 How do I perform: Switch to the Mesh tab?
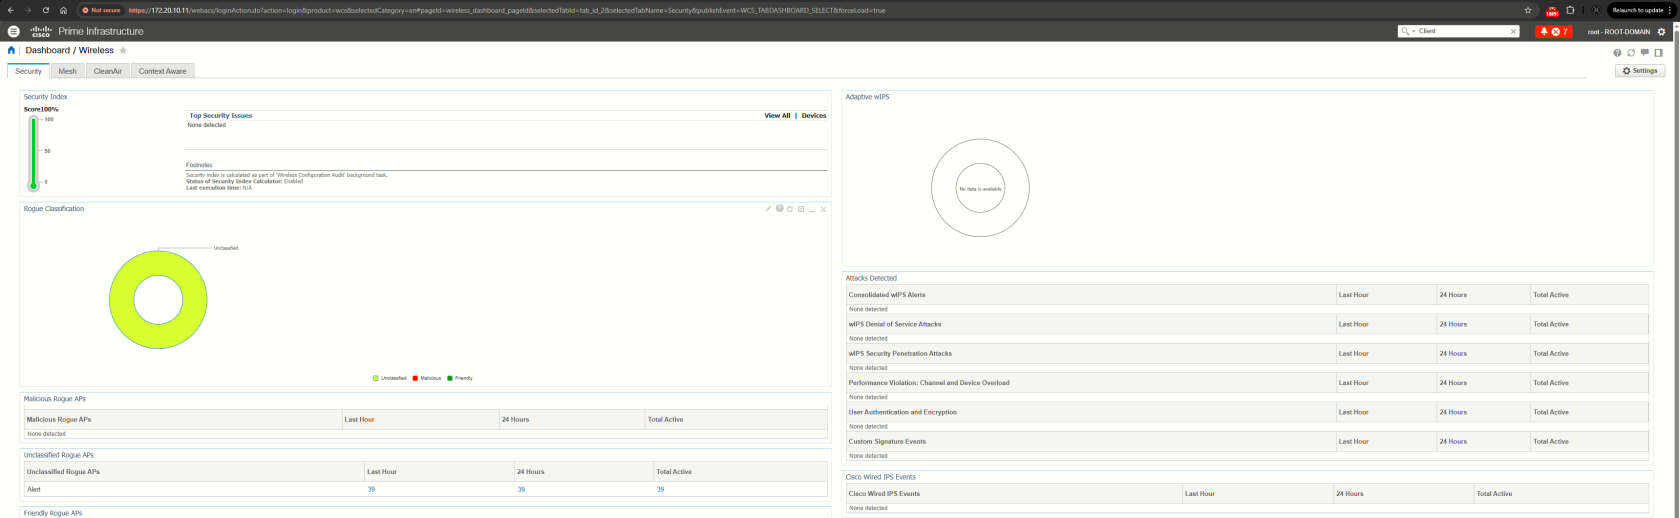67,71
